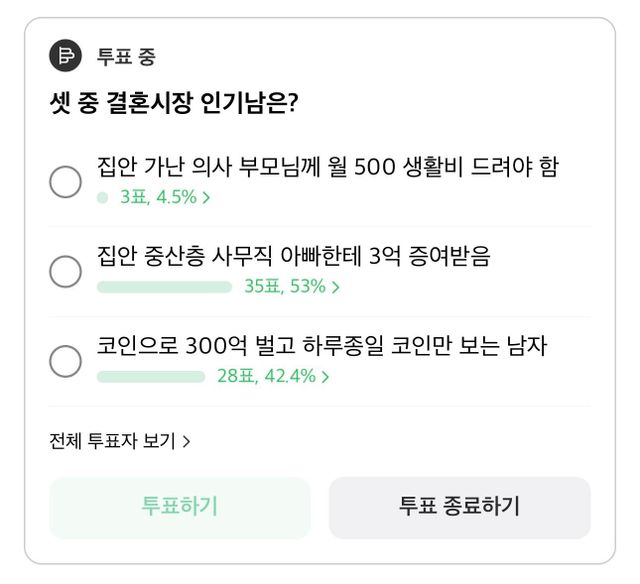Choose the 집안 중산층 사무직 radio button

pos(66,271)
